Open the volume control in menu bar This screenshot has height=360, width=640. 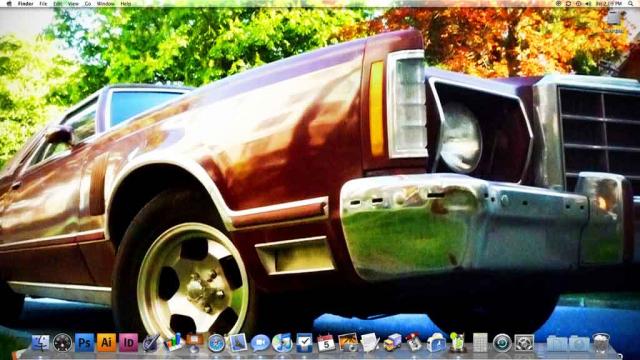point(588,3)
